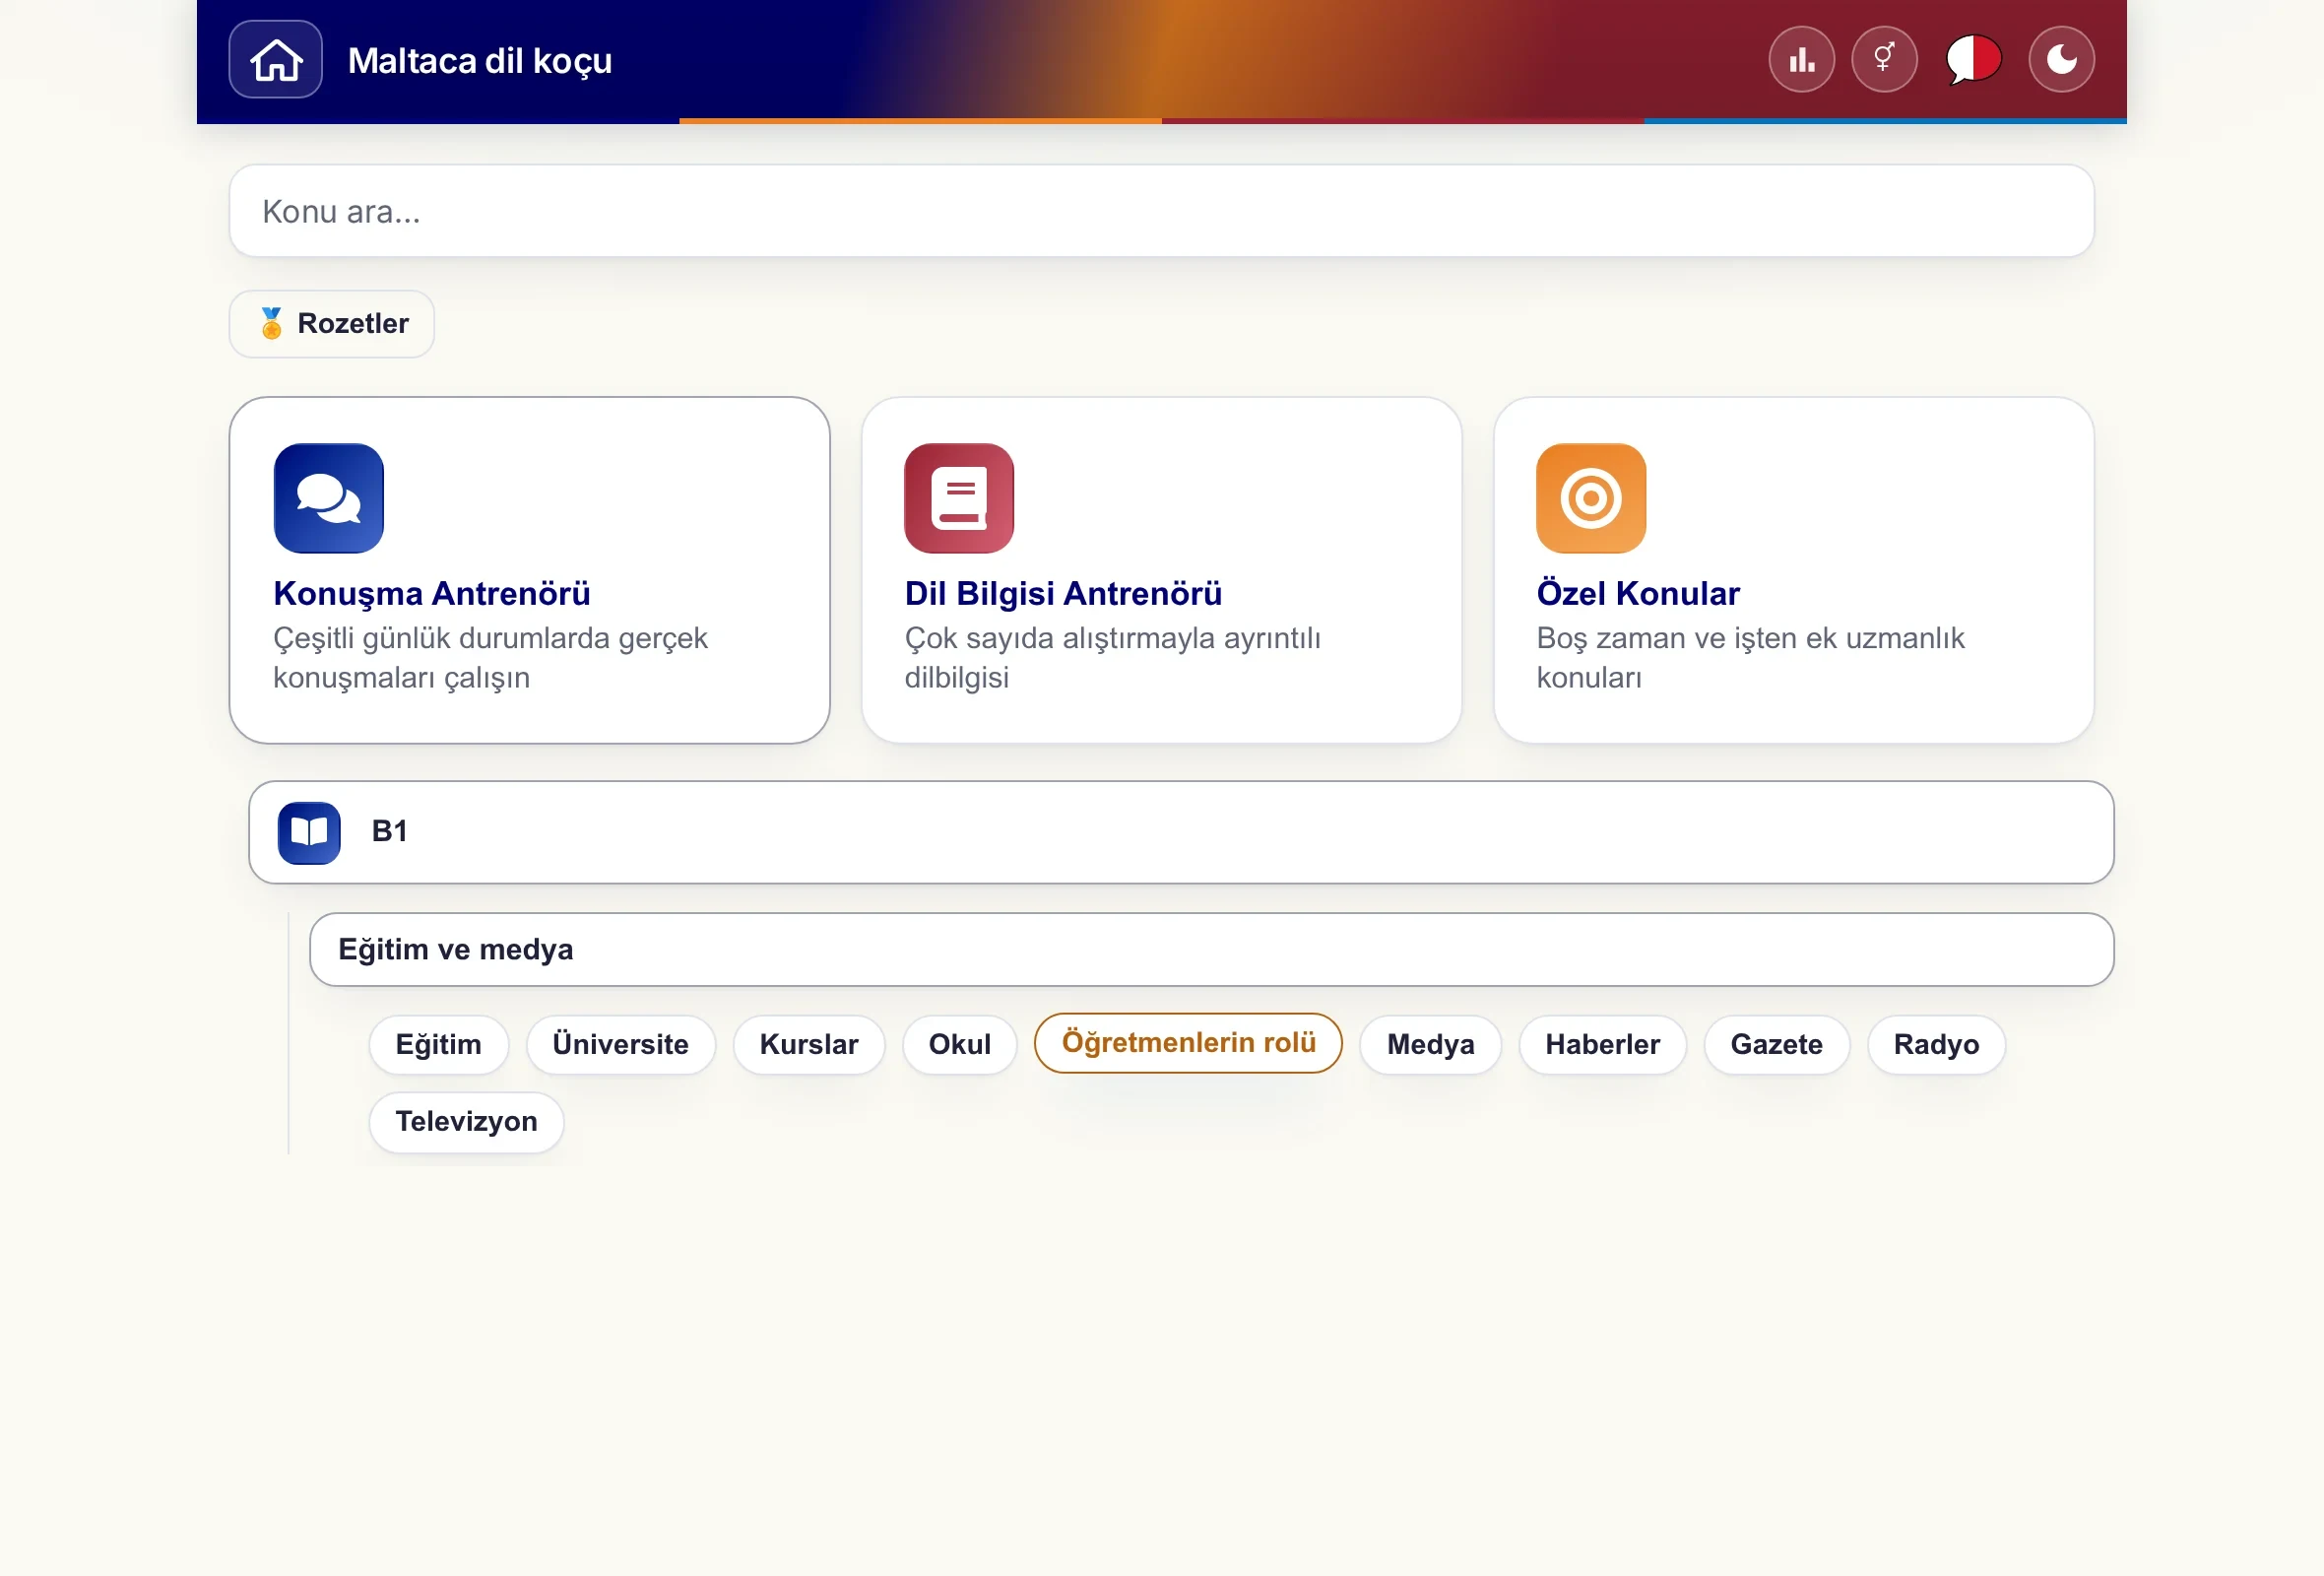Image resolution: width=2324 pixels, height=1576 pixels.
Task: Open statistics bar chart icon
Action: (1801, 60)
